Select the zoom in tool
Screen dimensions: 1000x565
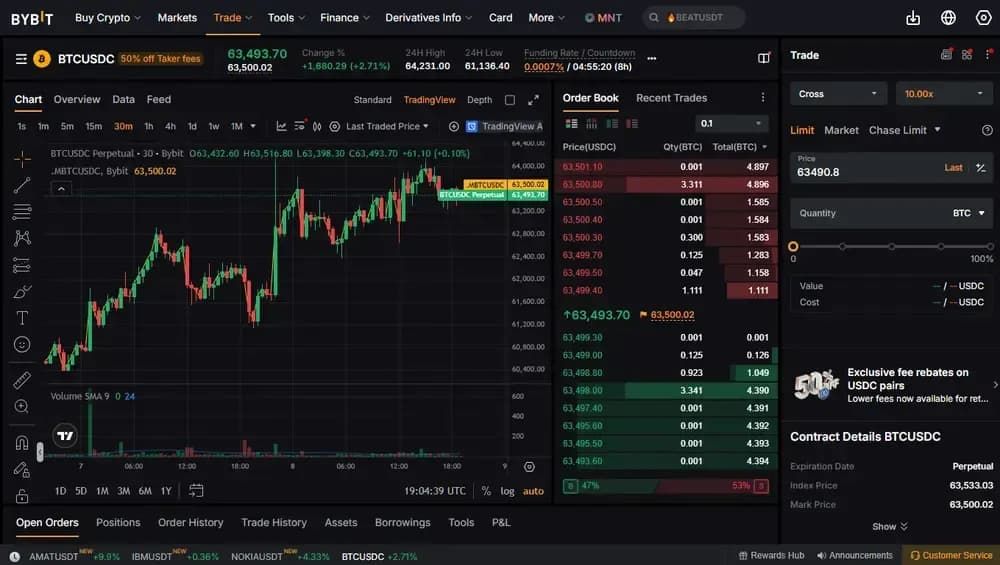tap(22, 407)
